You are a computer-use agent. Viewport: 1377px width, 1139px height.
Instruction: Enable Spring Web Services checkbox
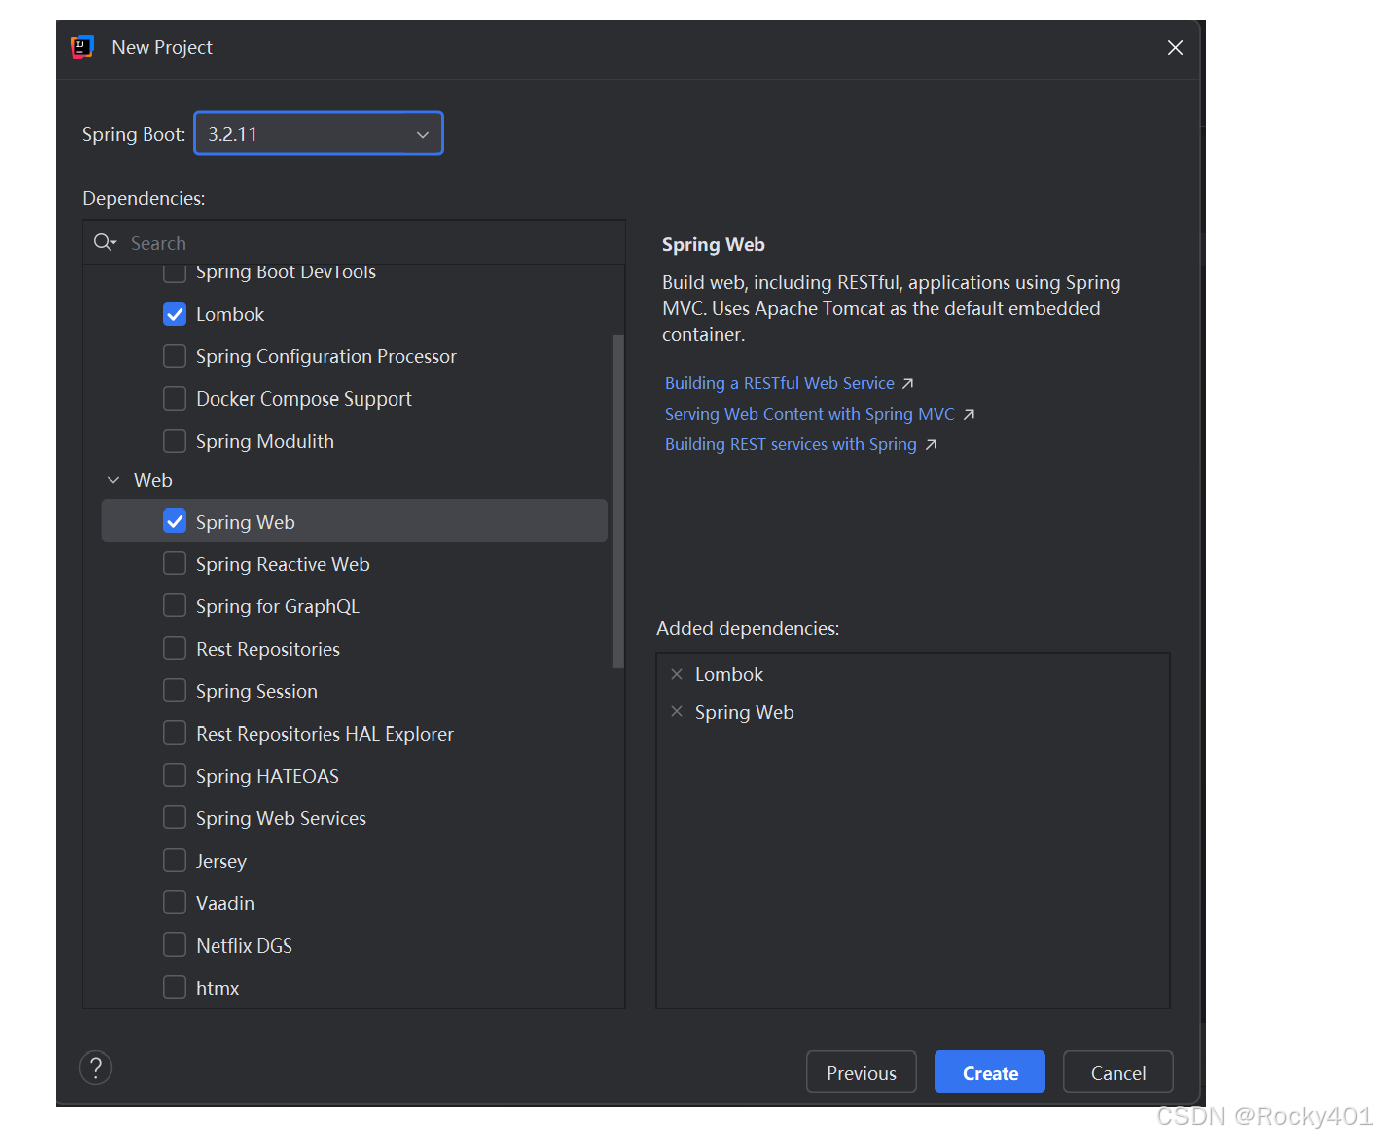coord(174,818)
